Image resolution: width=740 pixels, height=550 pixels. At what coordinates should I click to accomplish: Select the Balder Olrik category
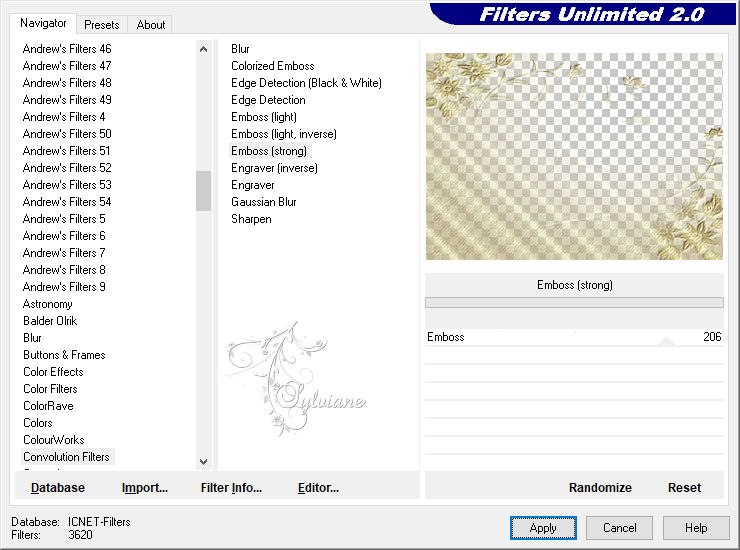(50, 321)
